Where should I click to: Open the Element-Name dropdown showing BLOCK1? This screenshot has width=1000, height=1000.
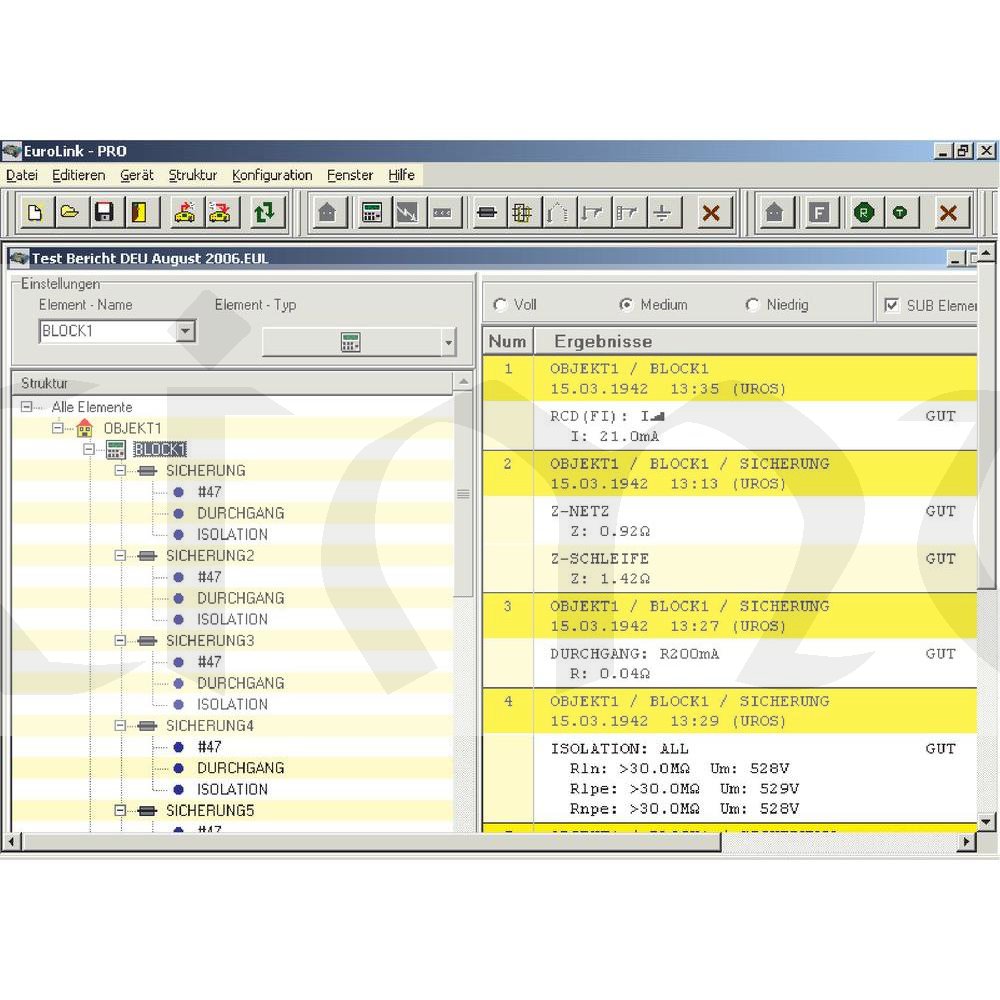[186, 331]
